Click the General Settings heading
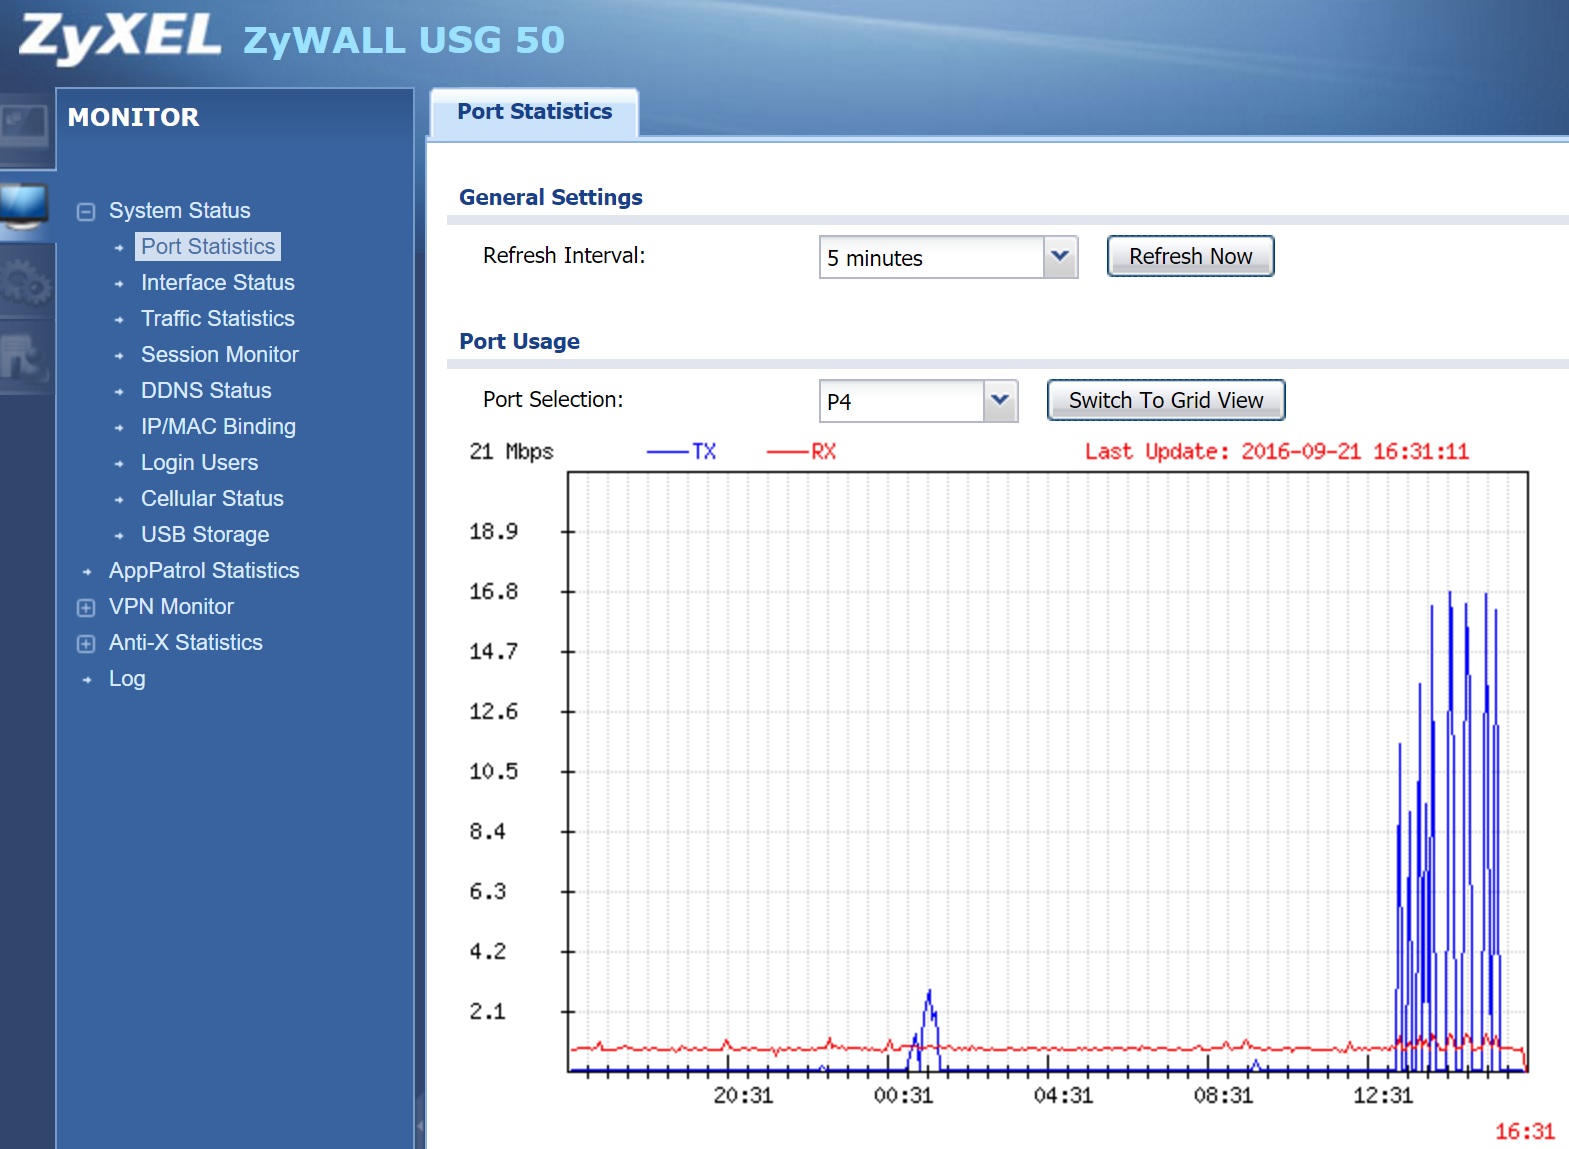 (551, 197)
